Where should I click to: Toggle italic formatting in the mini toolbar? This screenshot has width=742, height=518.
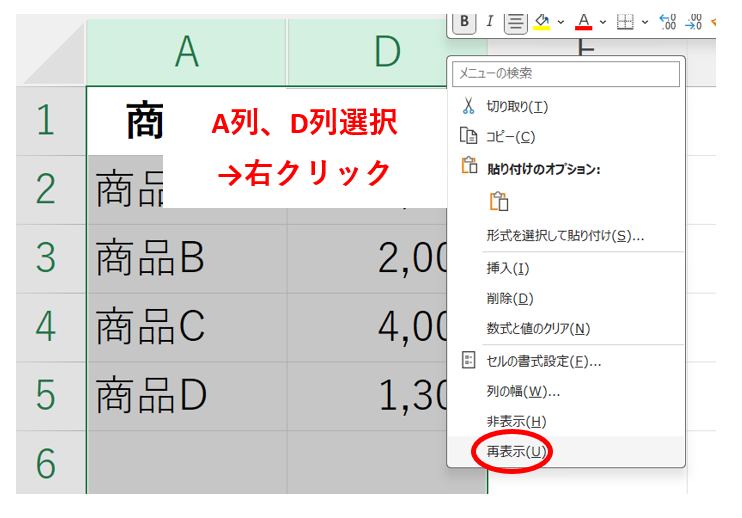pos(490,21)
